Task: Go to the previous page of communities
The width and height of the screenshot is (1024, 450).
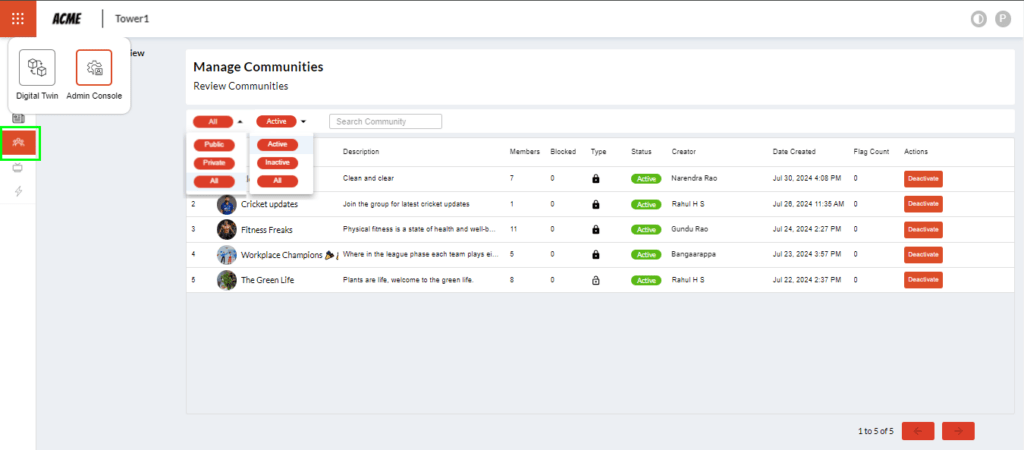Action: [x=918, y=431]
